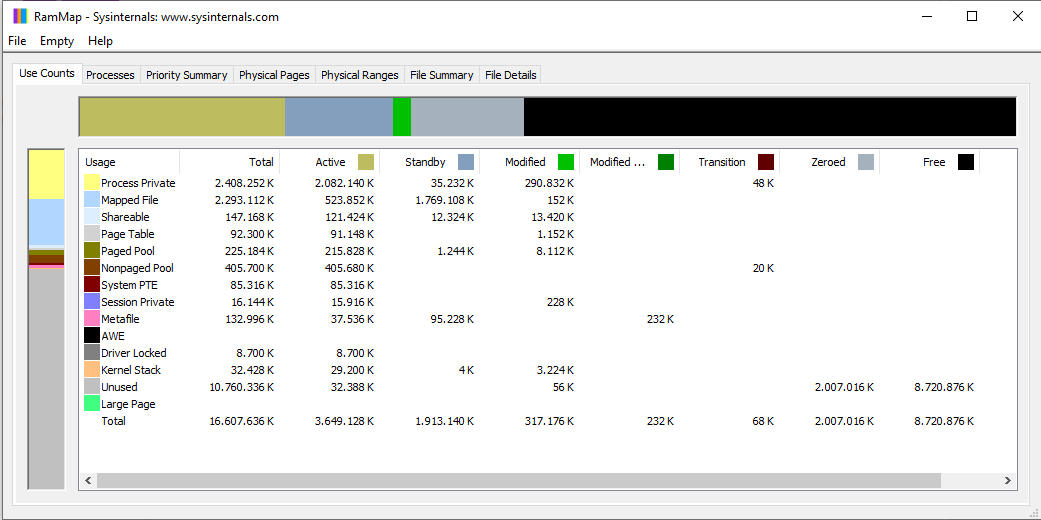
Task: Sort by the Transition column header
Action: click(730, 162)
